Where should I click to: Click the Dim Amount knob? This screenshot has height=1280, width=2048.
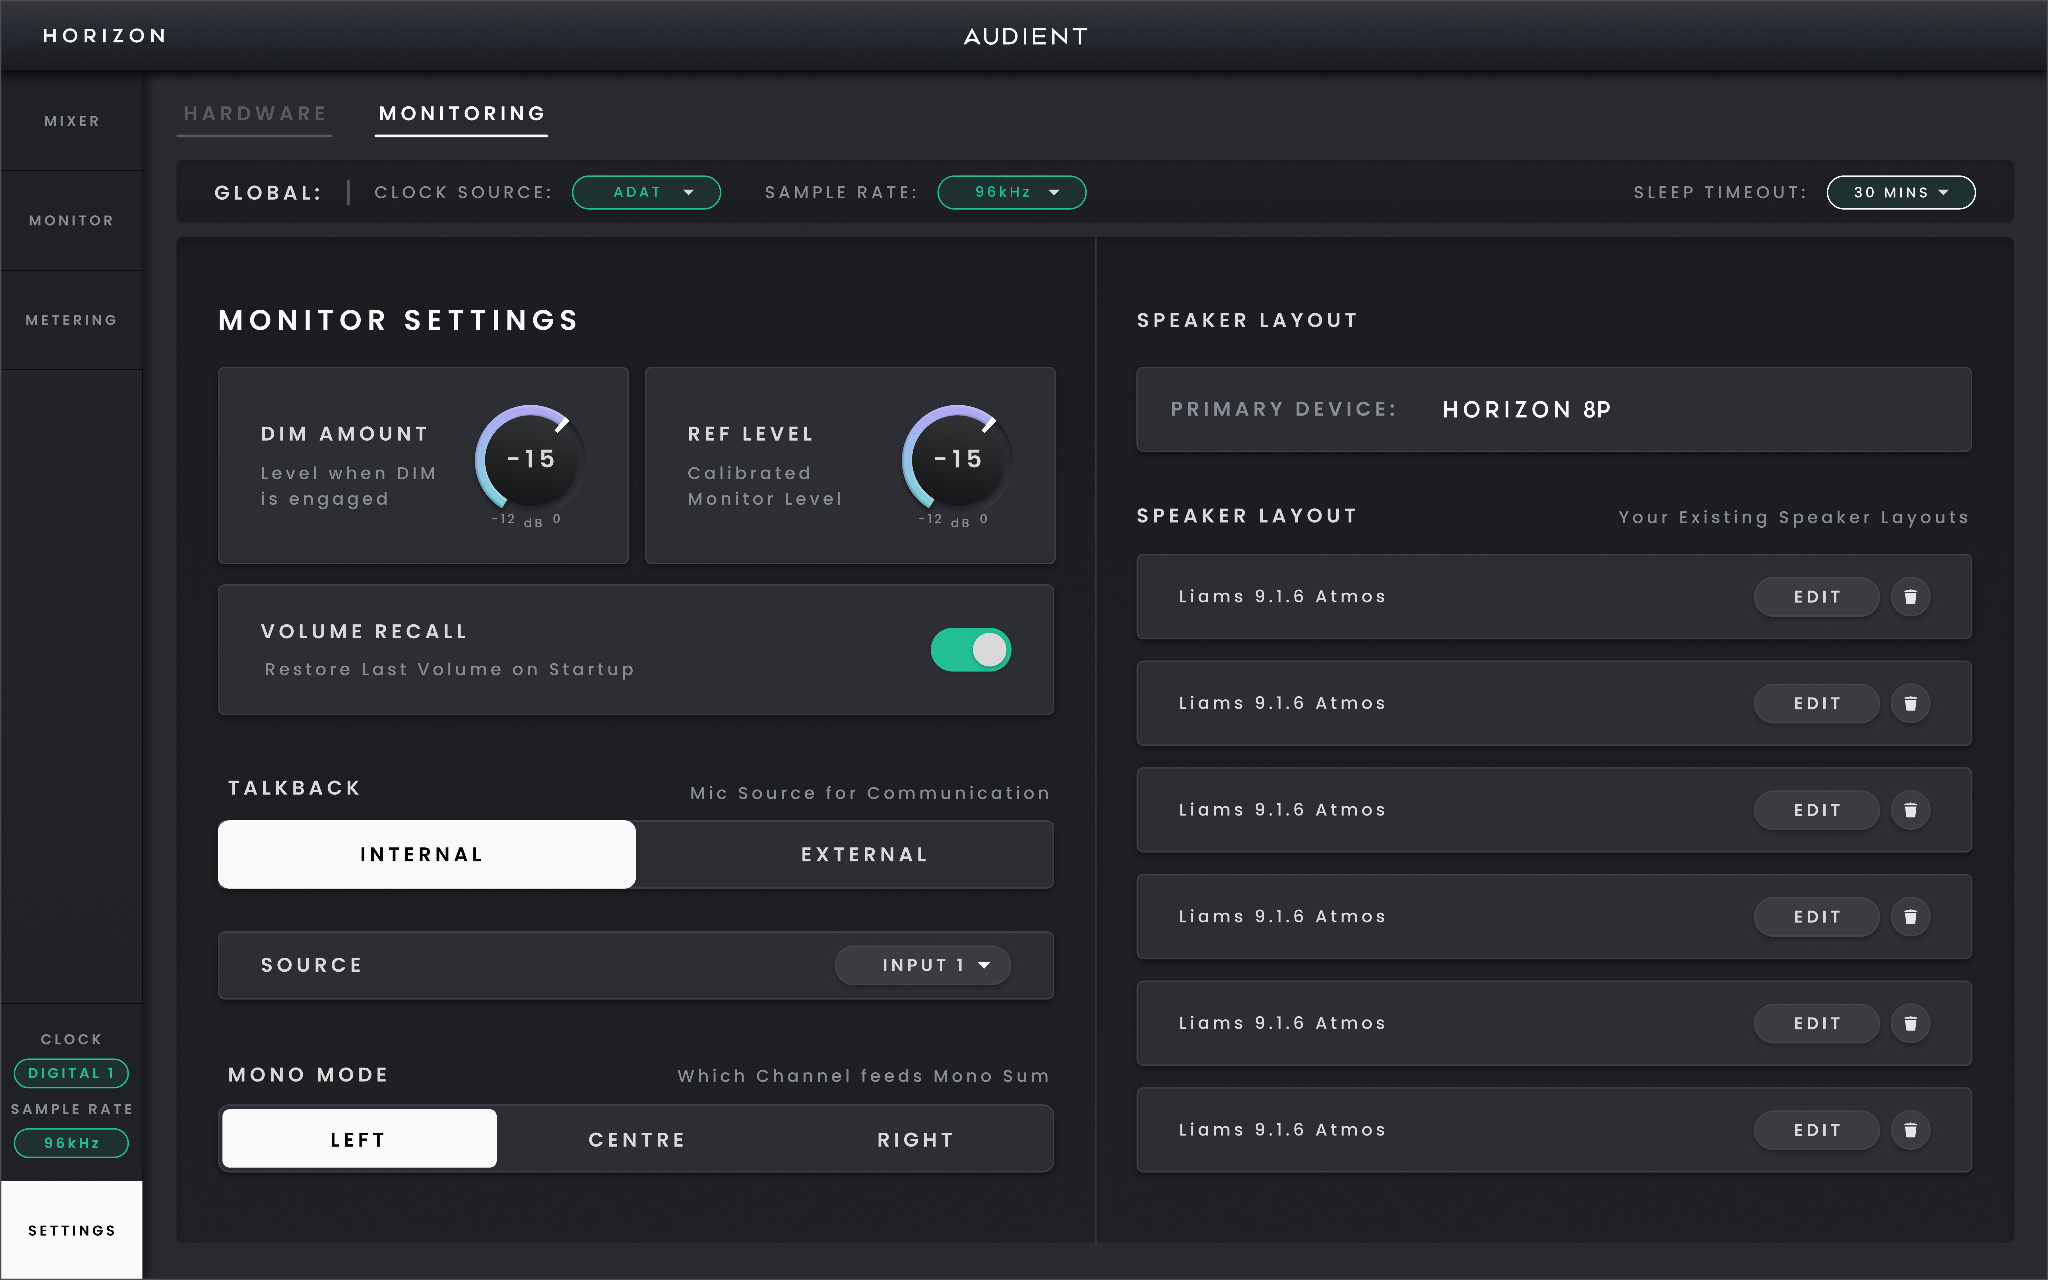pos(531,459)
